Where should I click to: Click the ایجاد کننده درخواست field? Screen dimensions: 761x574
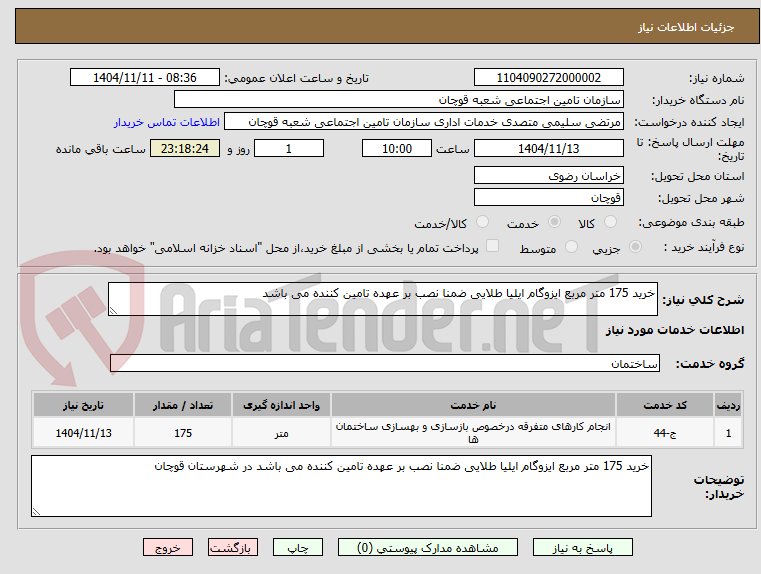click(424, 122)
